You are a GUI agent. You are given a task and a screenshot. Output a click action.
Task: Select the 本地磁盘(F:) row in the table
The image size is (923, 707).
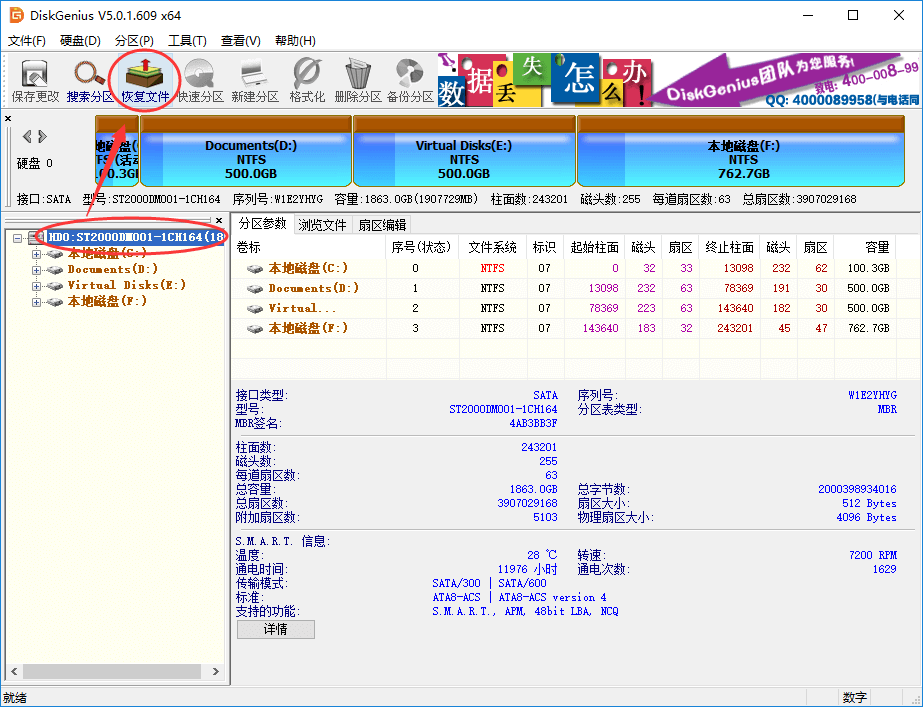(x=566, y=328)
